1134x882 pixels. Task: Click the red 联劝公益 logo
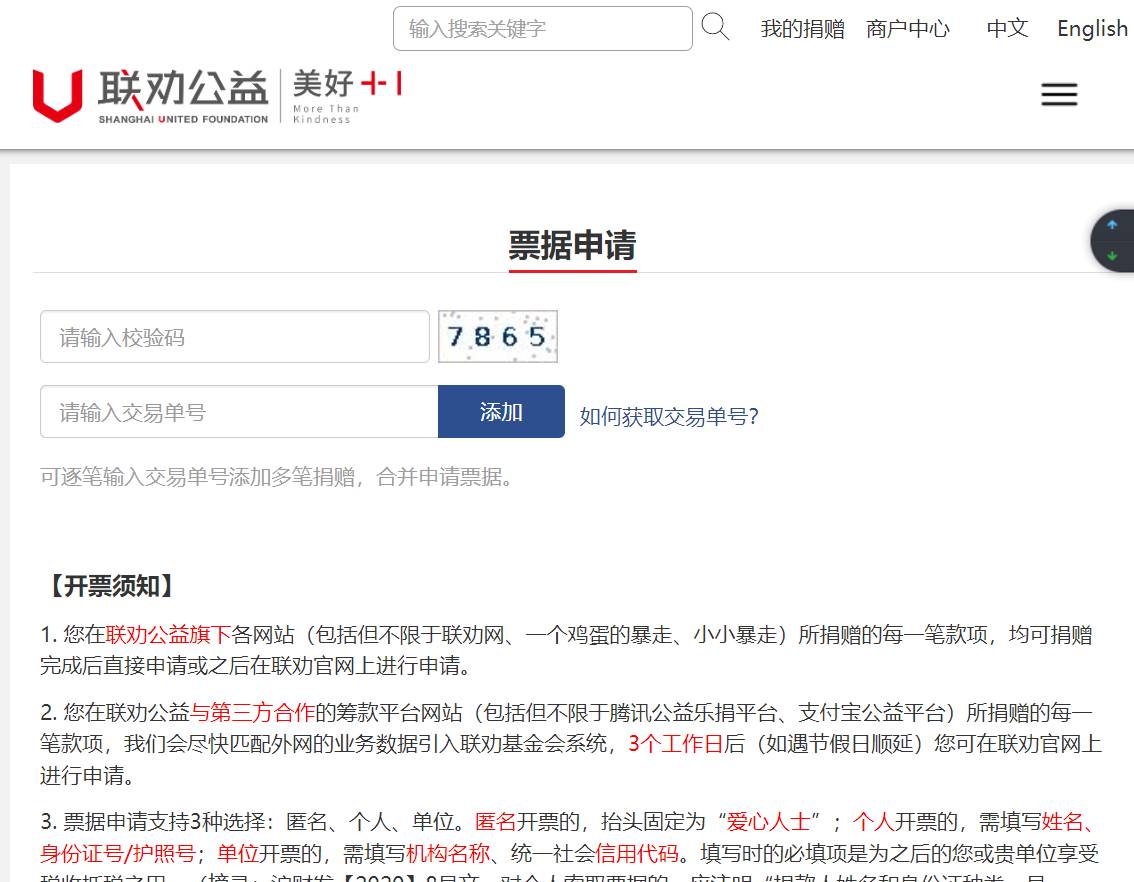150,95
